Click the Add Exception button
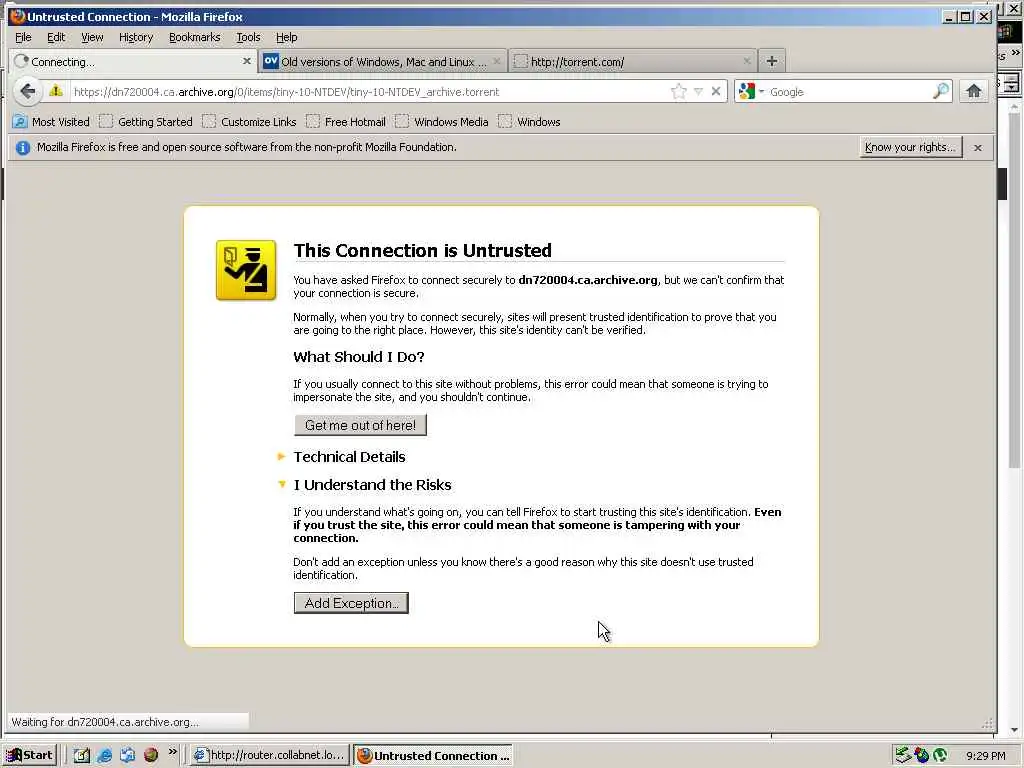 coord(351,603)
